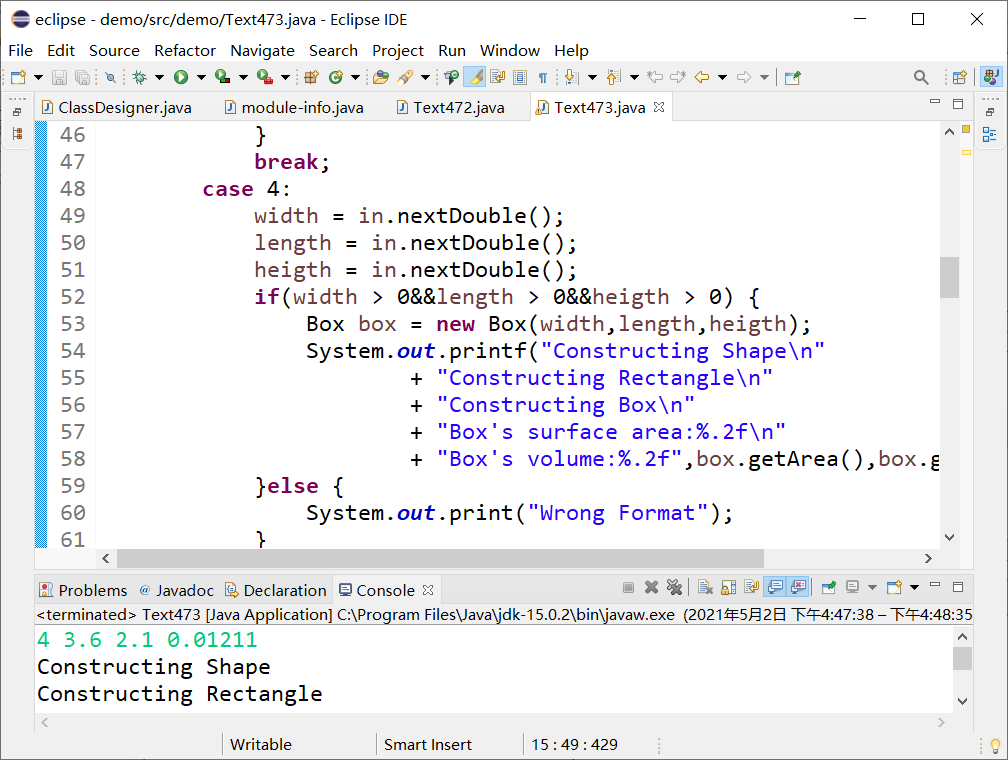Select the Java perspective button
The width and height of the screenshot is (1008, 760).
pos(991,77)
